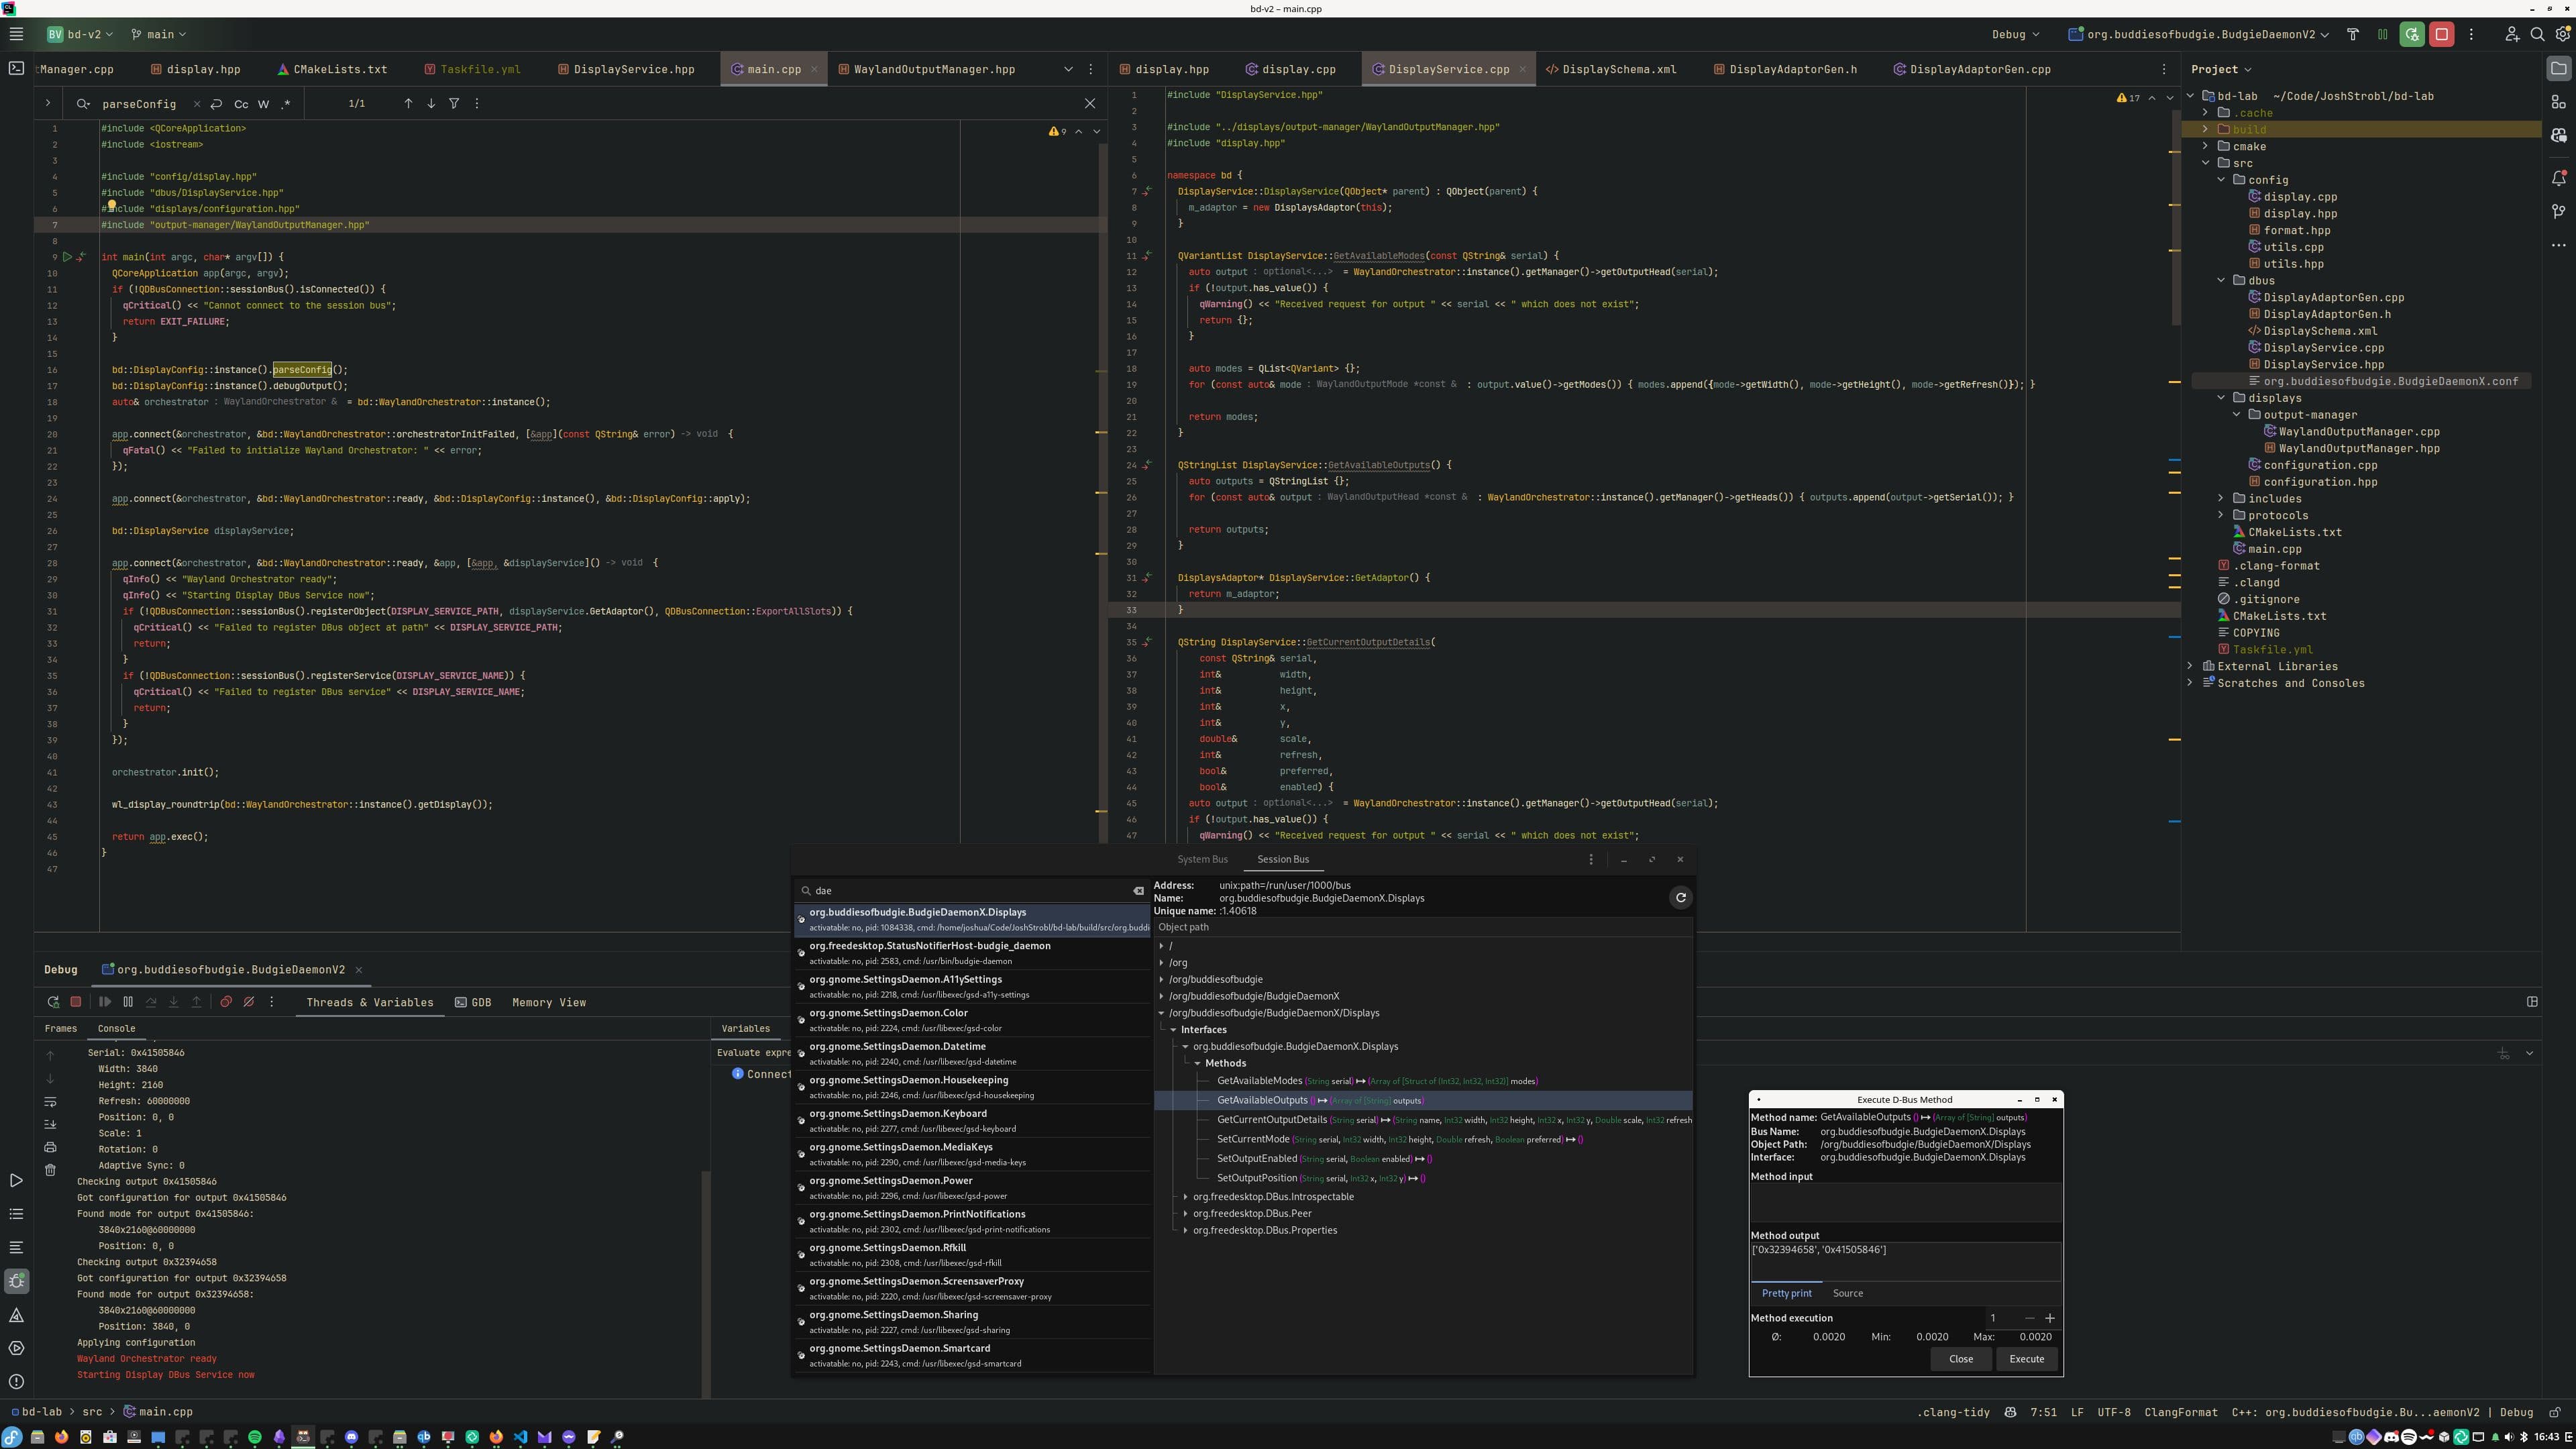Image resolution: width=2576 pixels, height=1449 pixels.
Task: Rerun the debug session
Action: (53, 1001)
